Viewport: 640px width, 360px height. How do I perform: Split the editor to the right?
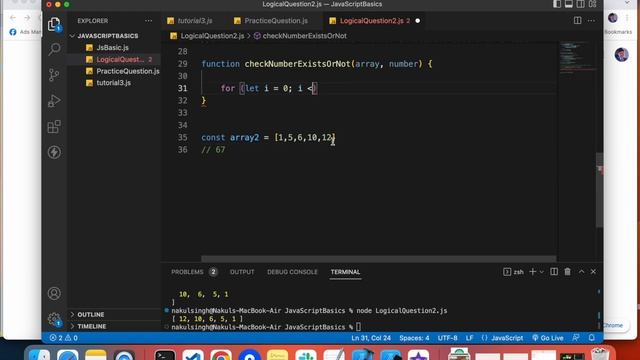pyautogui.click(x=577, y=20)
